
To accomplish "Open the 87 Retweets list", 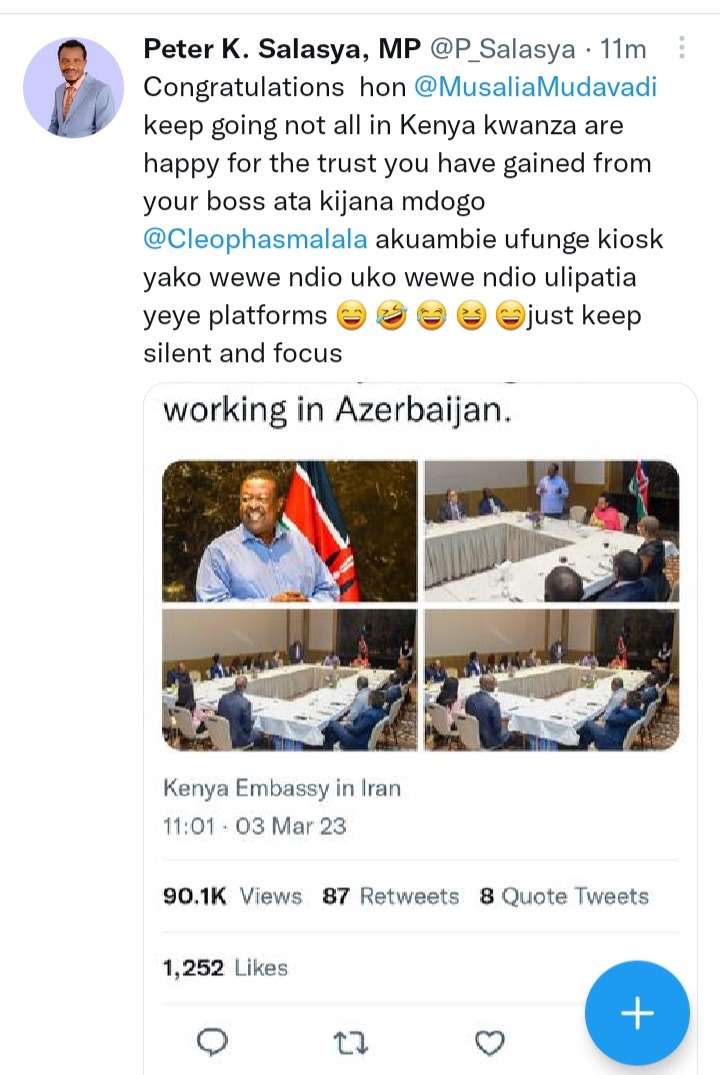I will [391, 896].
